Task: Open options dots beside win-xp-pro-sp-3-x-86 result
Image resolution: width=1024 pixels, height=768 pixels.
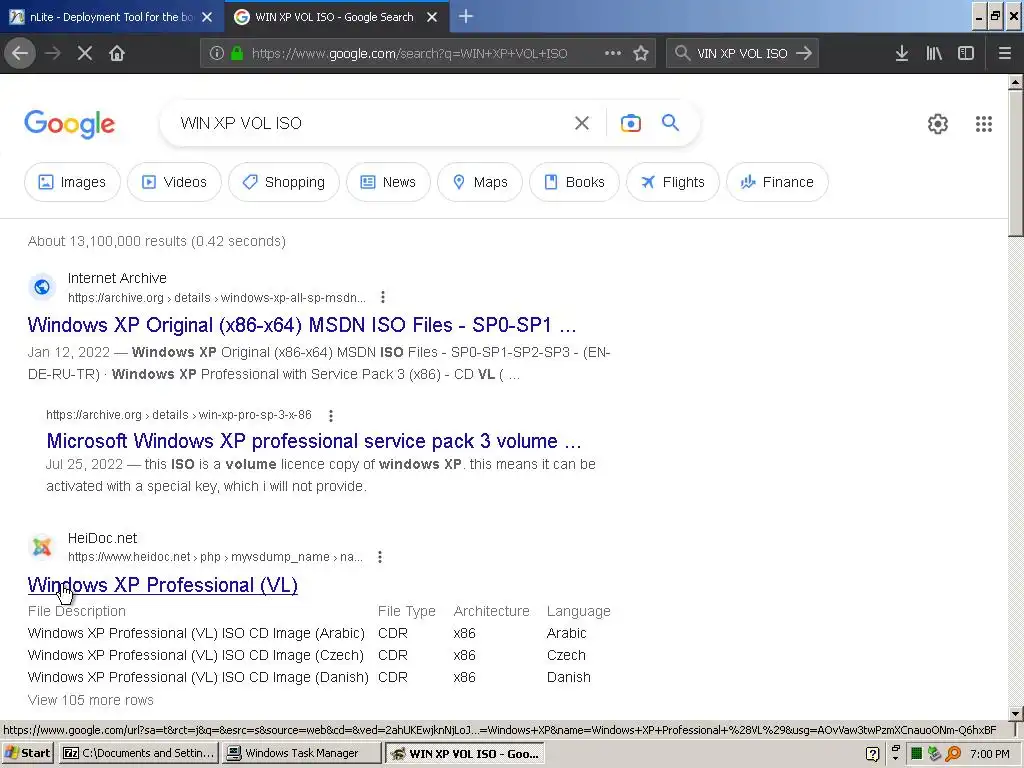Action: coord(331,415)
